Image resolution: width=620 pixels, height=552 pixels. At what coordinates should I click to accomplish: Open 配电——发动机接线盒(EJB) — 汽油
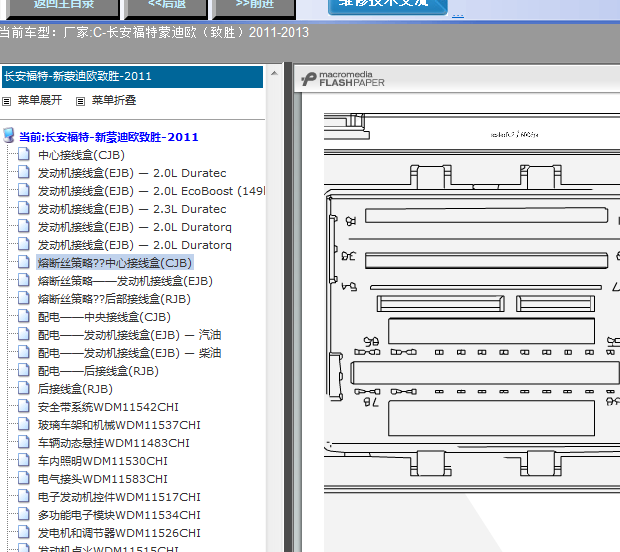pyautogui.click(x=129, y=335)
